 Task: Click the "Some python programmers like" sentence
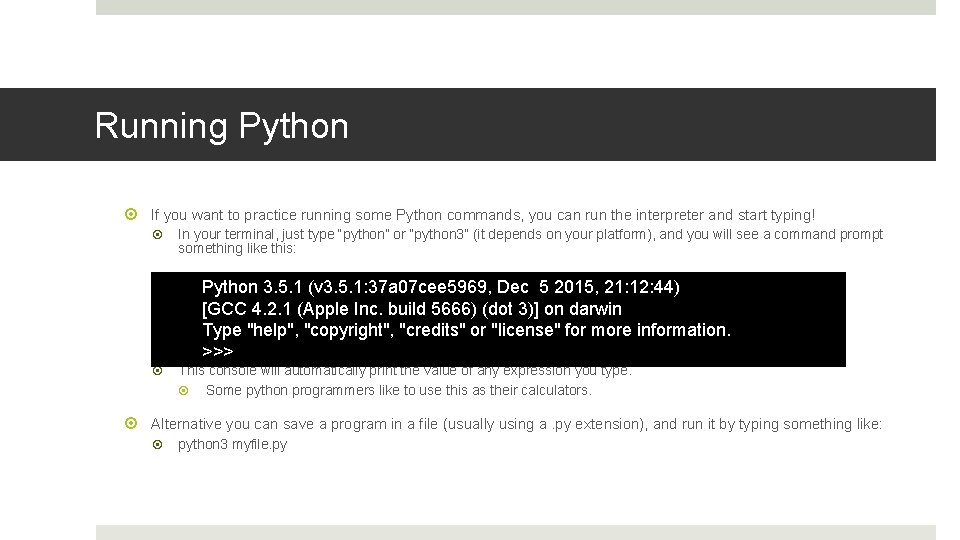click(398, 390)
